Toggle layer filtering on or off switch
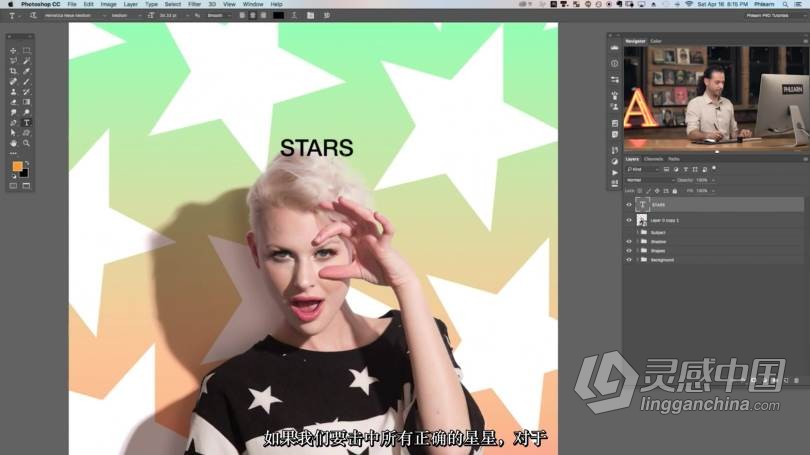Screen dimensions: 810x455 [x=714, y=168]
